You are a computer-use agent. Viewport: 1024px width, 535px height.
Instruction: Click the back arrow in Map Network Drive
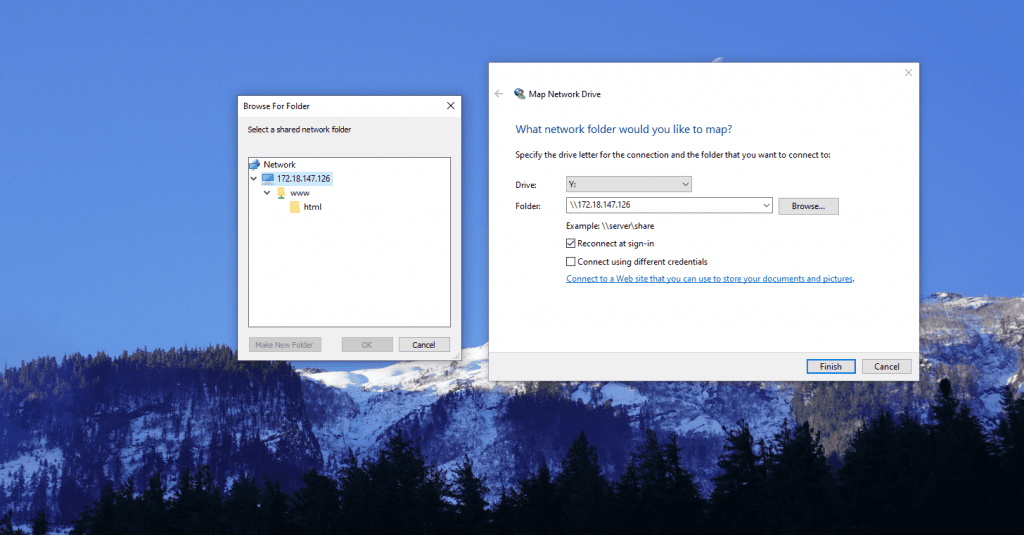tap(499, 94)
